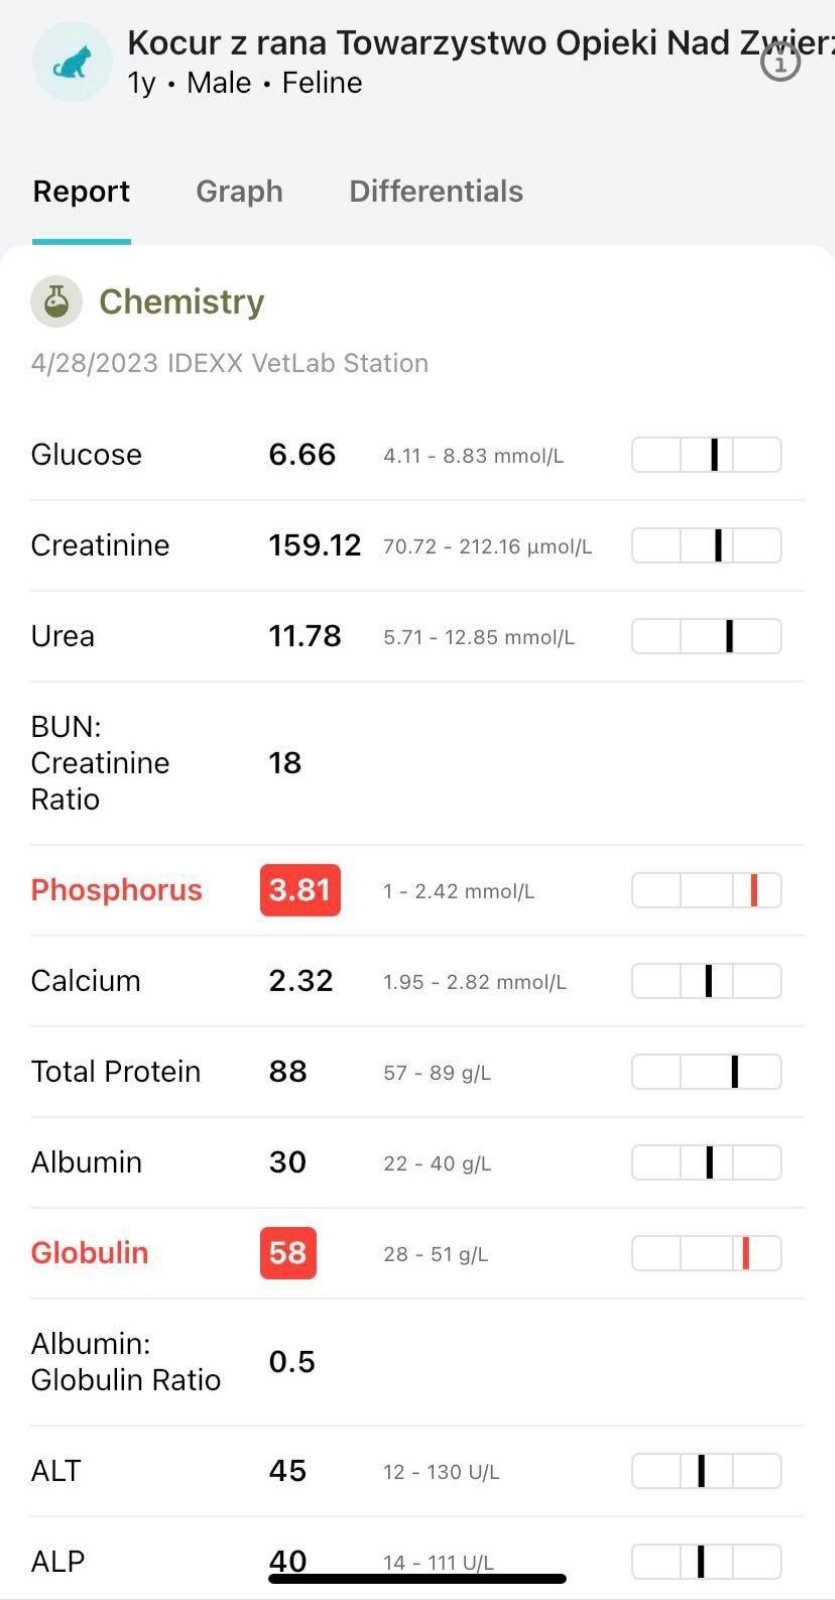Viewport: 835px width, 1600px height.
Task: Tap the red Globulin 58 badge
Action: (288, 1253)
